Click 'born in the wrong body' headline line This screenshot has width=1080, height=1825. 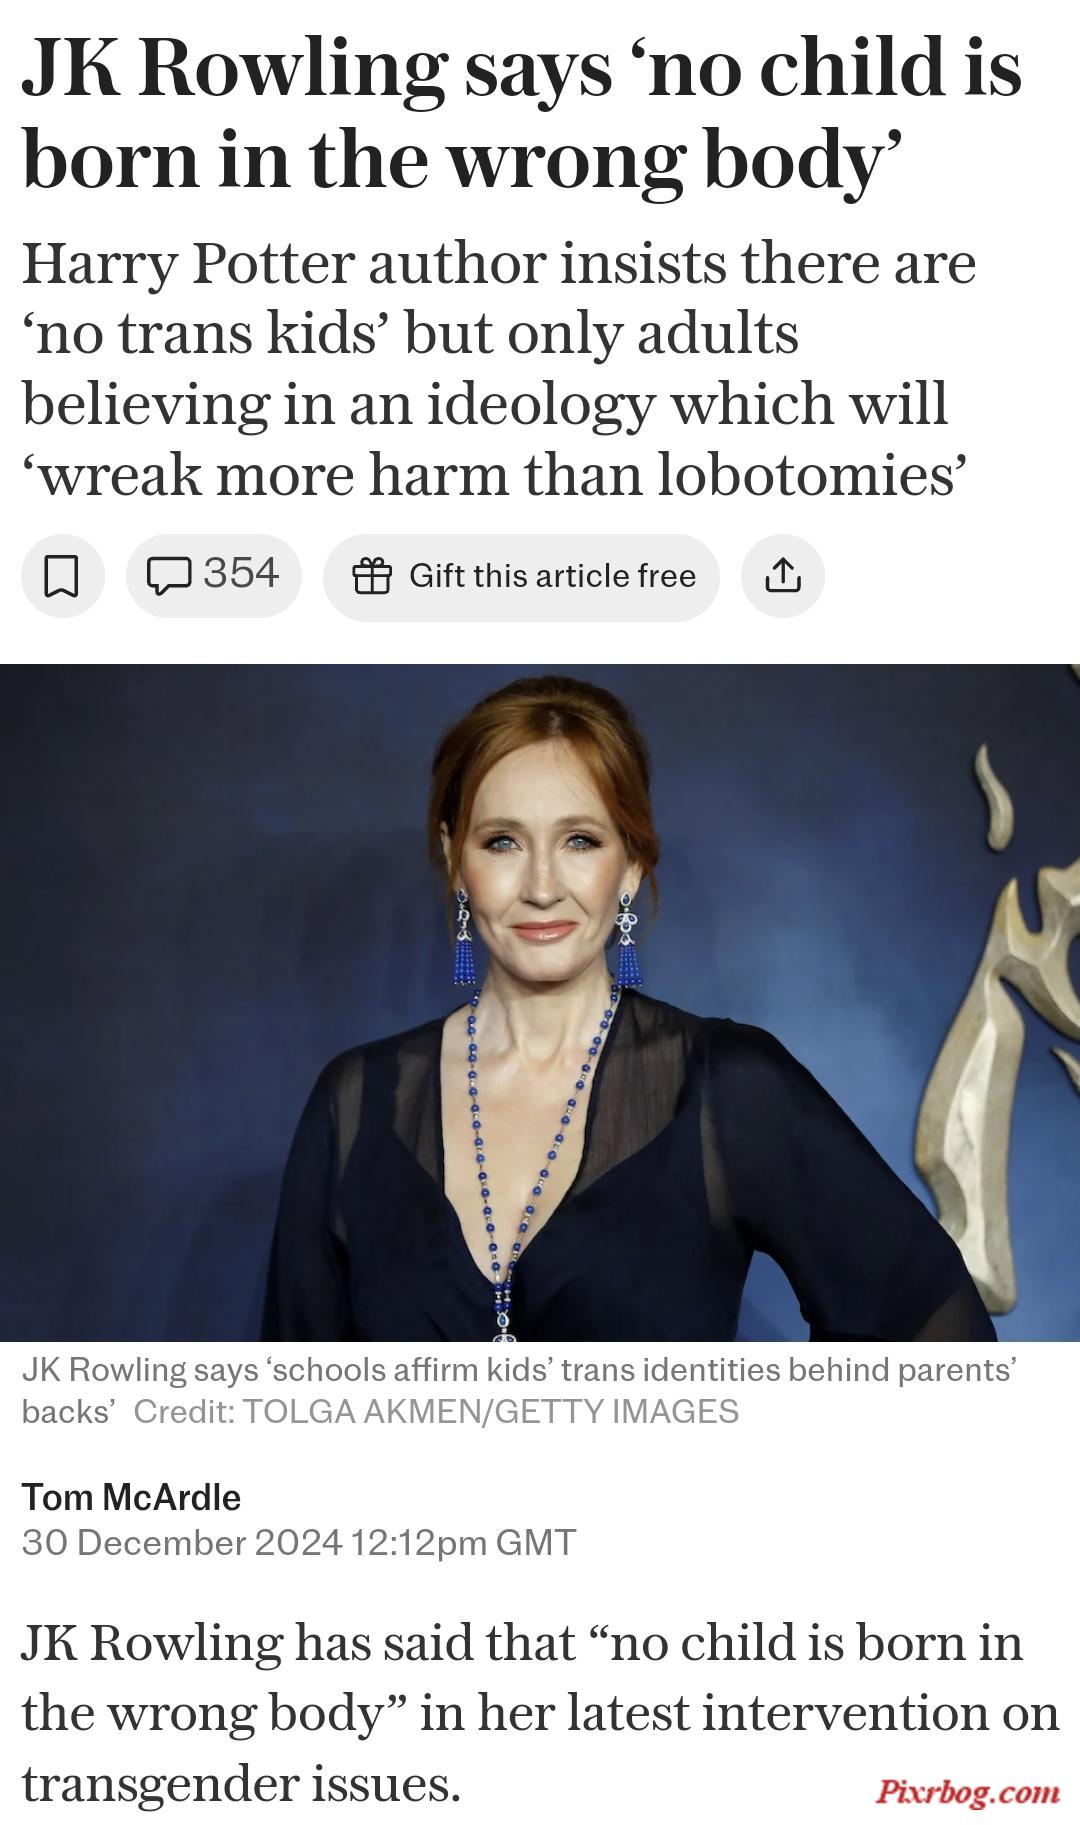(462, 160)
